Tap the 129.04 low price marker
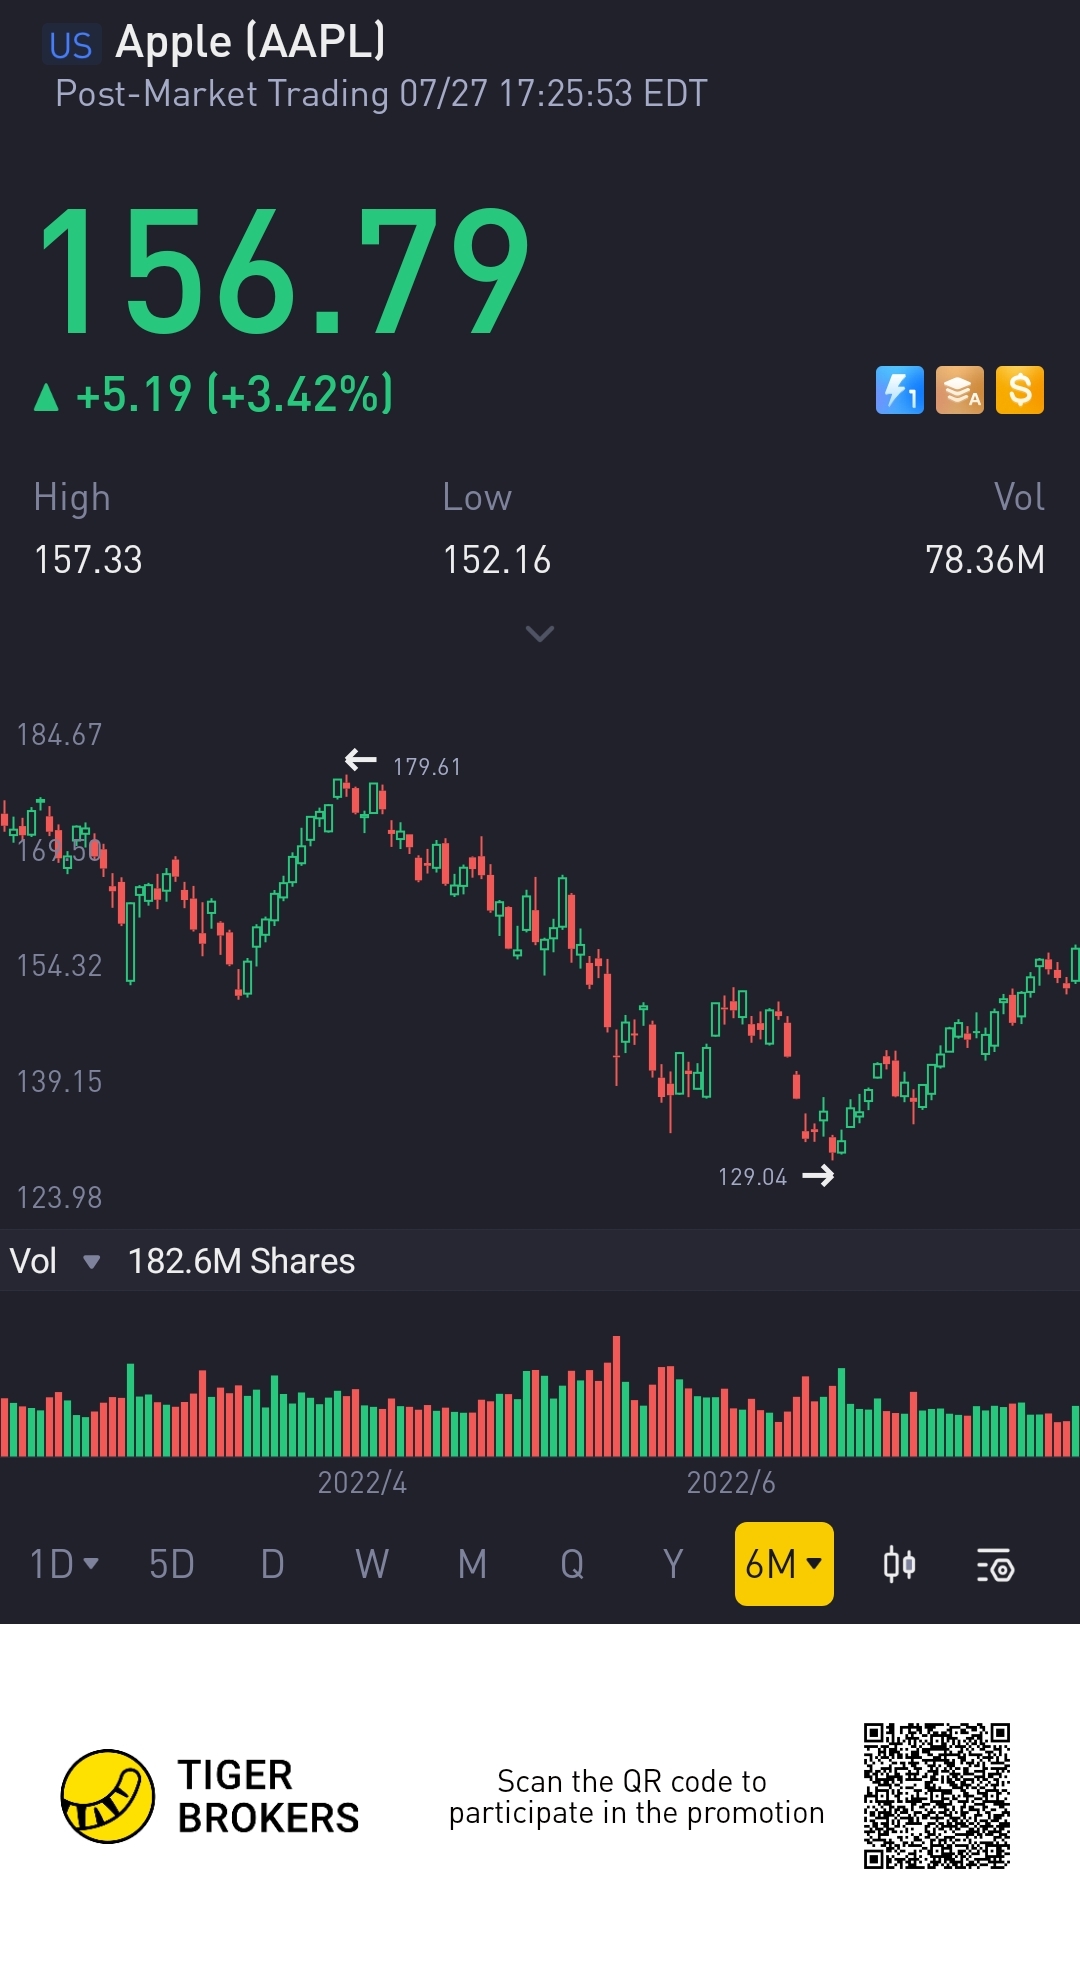 [753, 1177]
